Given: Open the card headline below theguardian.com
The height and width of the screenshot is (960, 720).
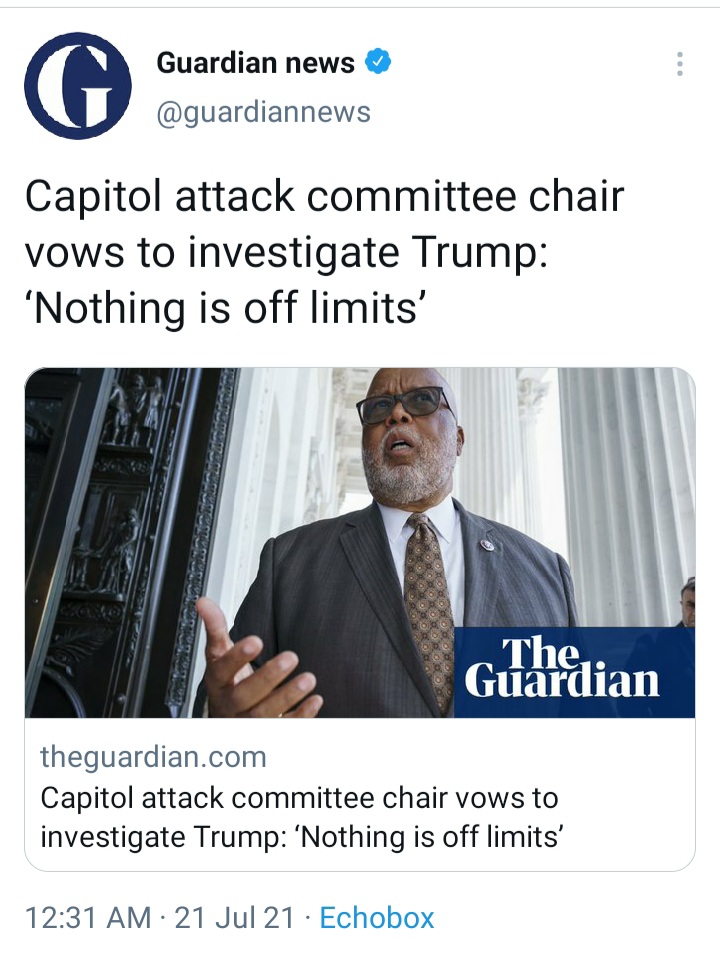Looking at the screenshot, I should click(300, 817).
